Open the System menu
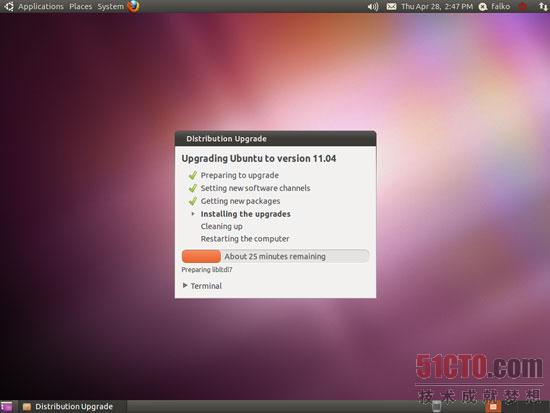 (110, 7)
